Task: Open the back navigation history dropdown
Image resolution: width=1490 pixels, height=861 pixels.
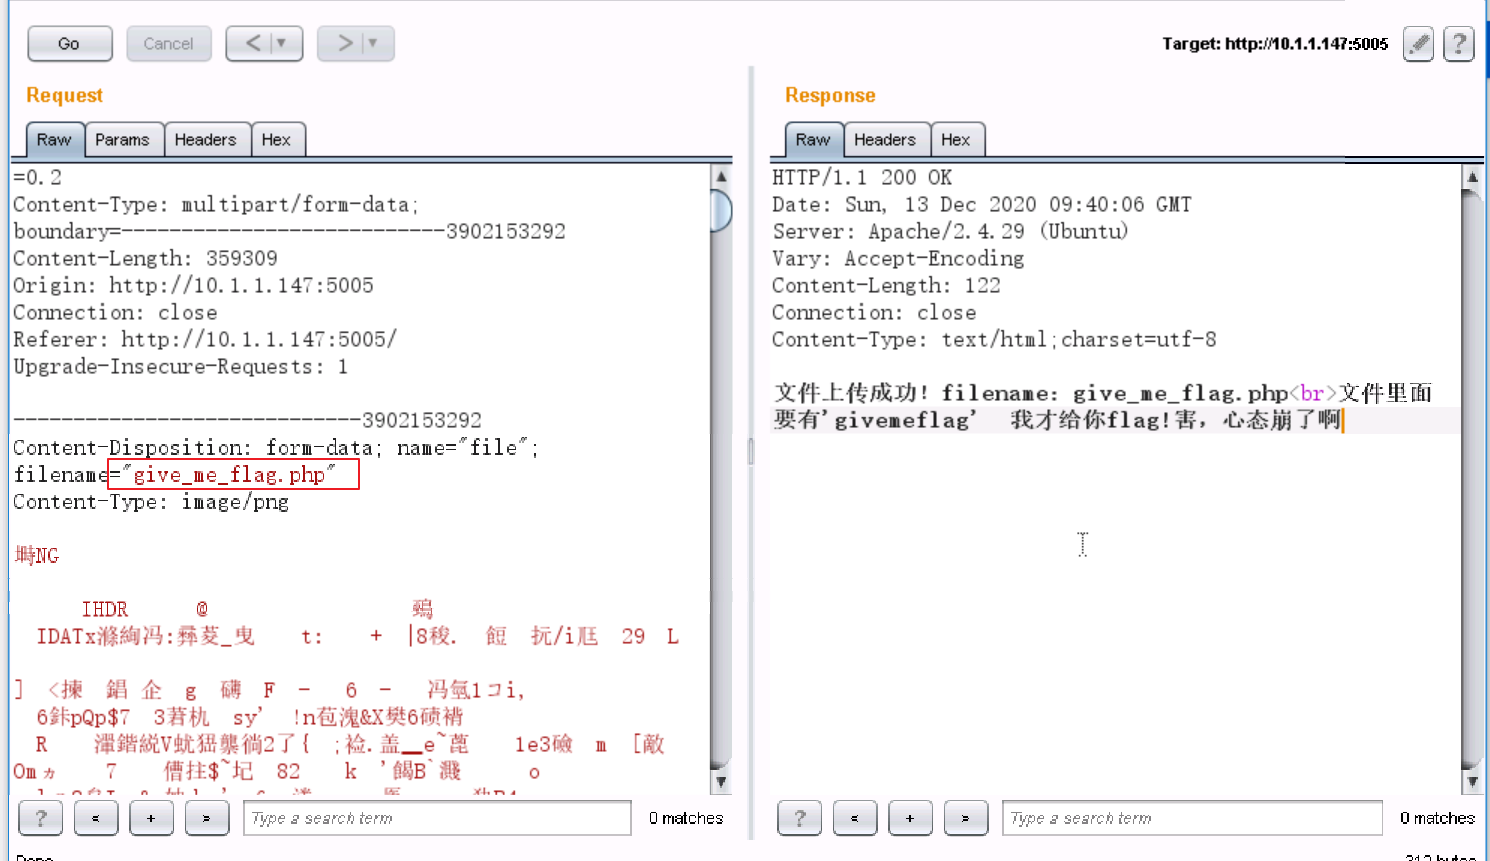Action: (280, 43)
